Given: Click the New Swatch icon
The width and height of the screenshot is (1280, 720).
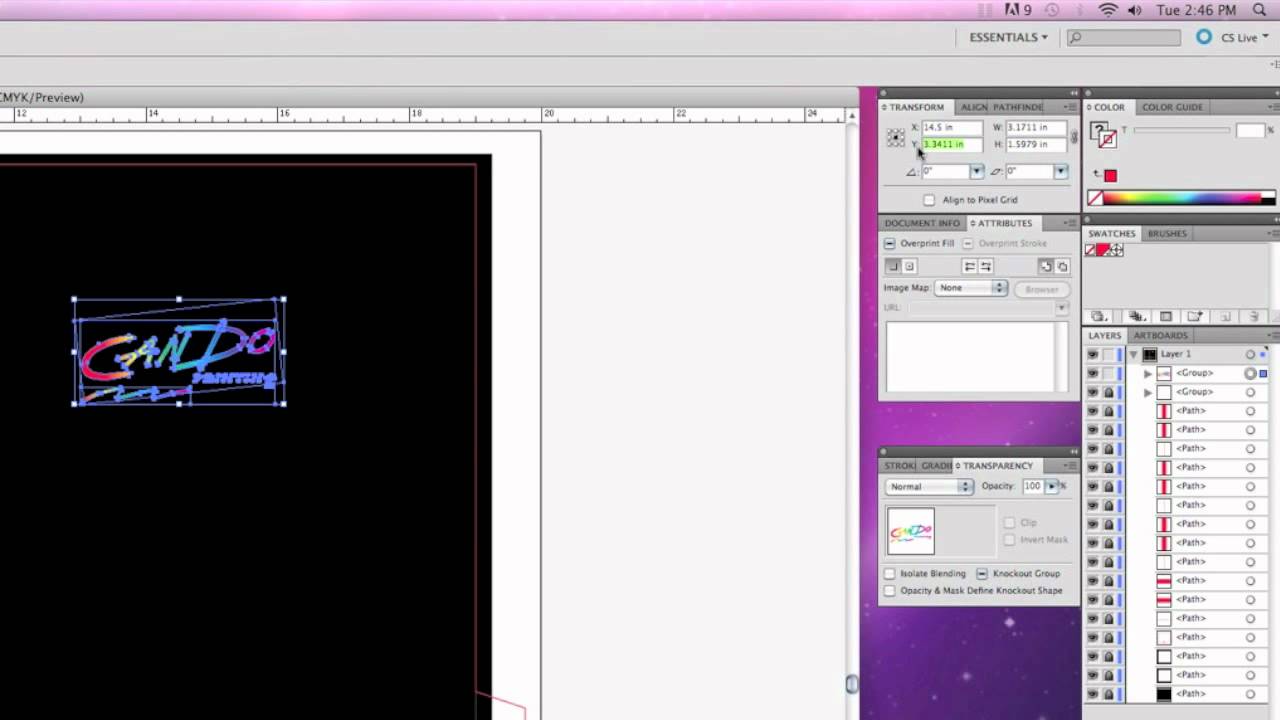Looking at the screenshot, I should click(x=1225, y=317).
